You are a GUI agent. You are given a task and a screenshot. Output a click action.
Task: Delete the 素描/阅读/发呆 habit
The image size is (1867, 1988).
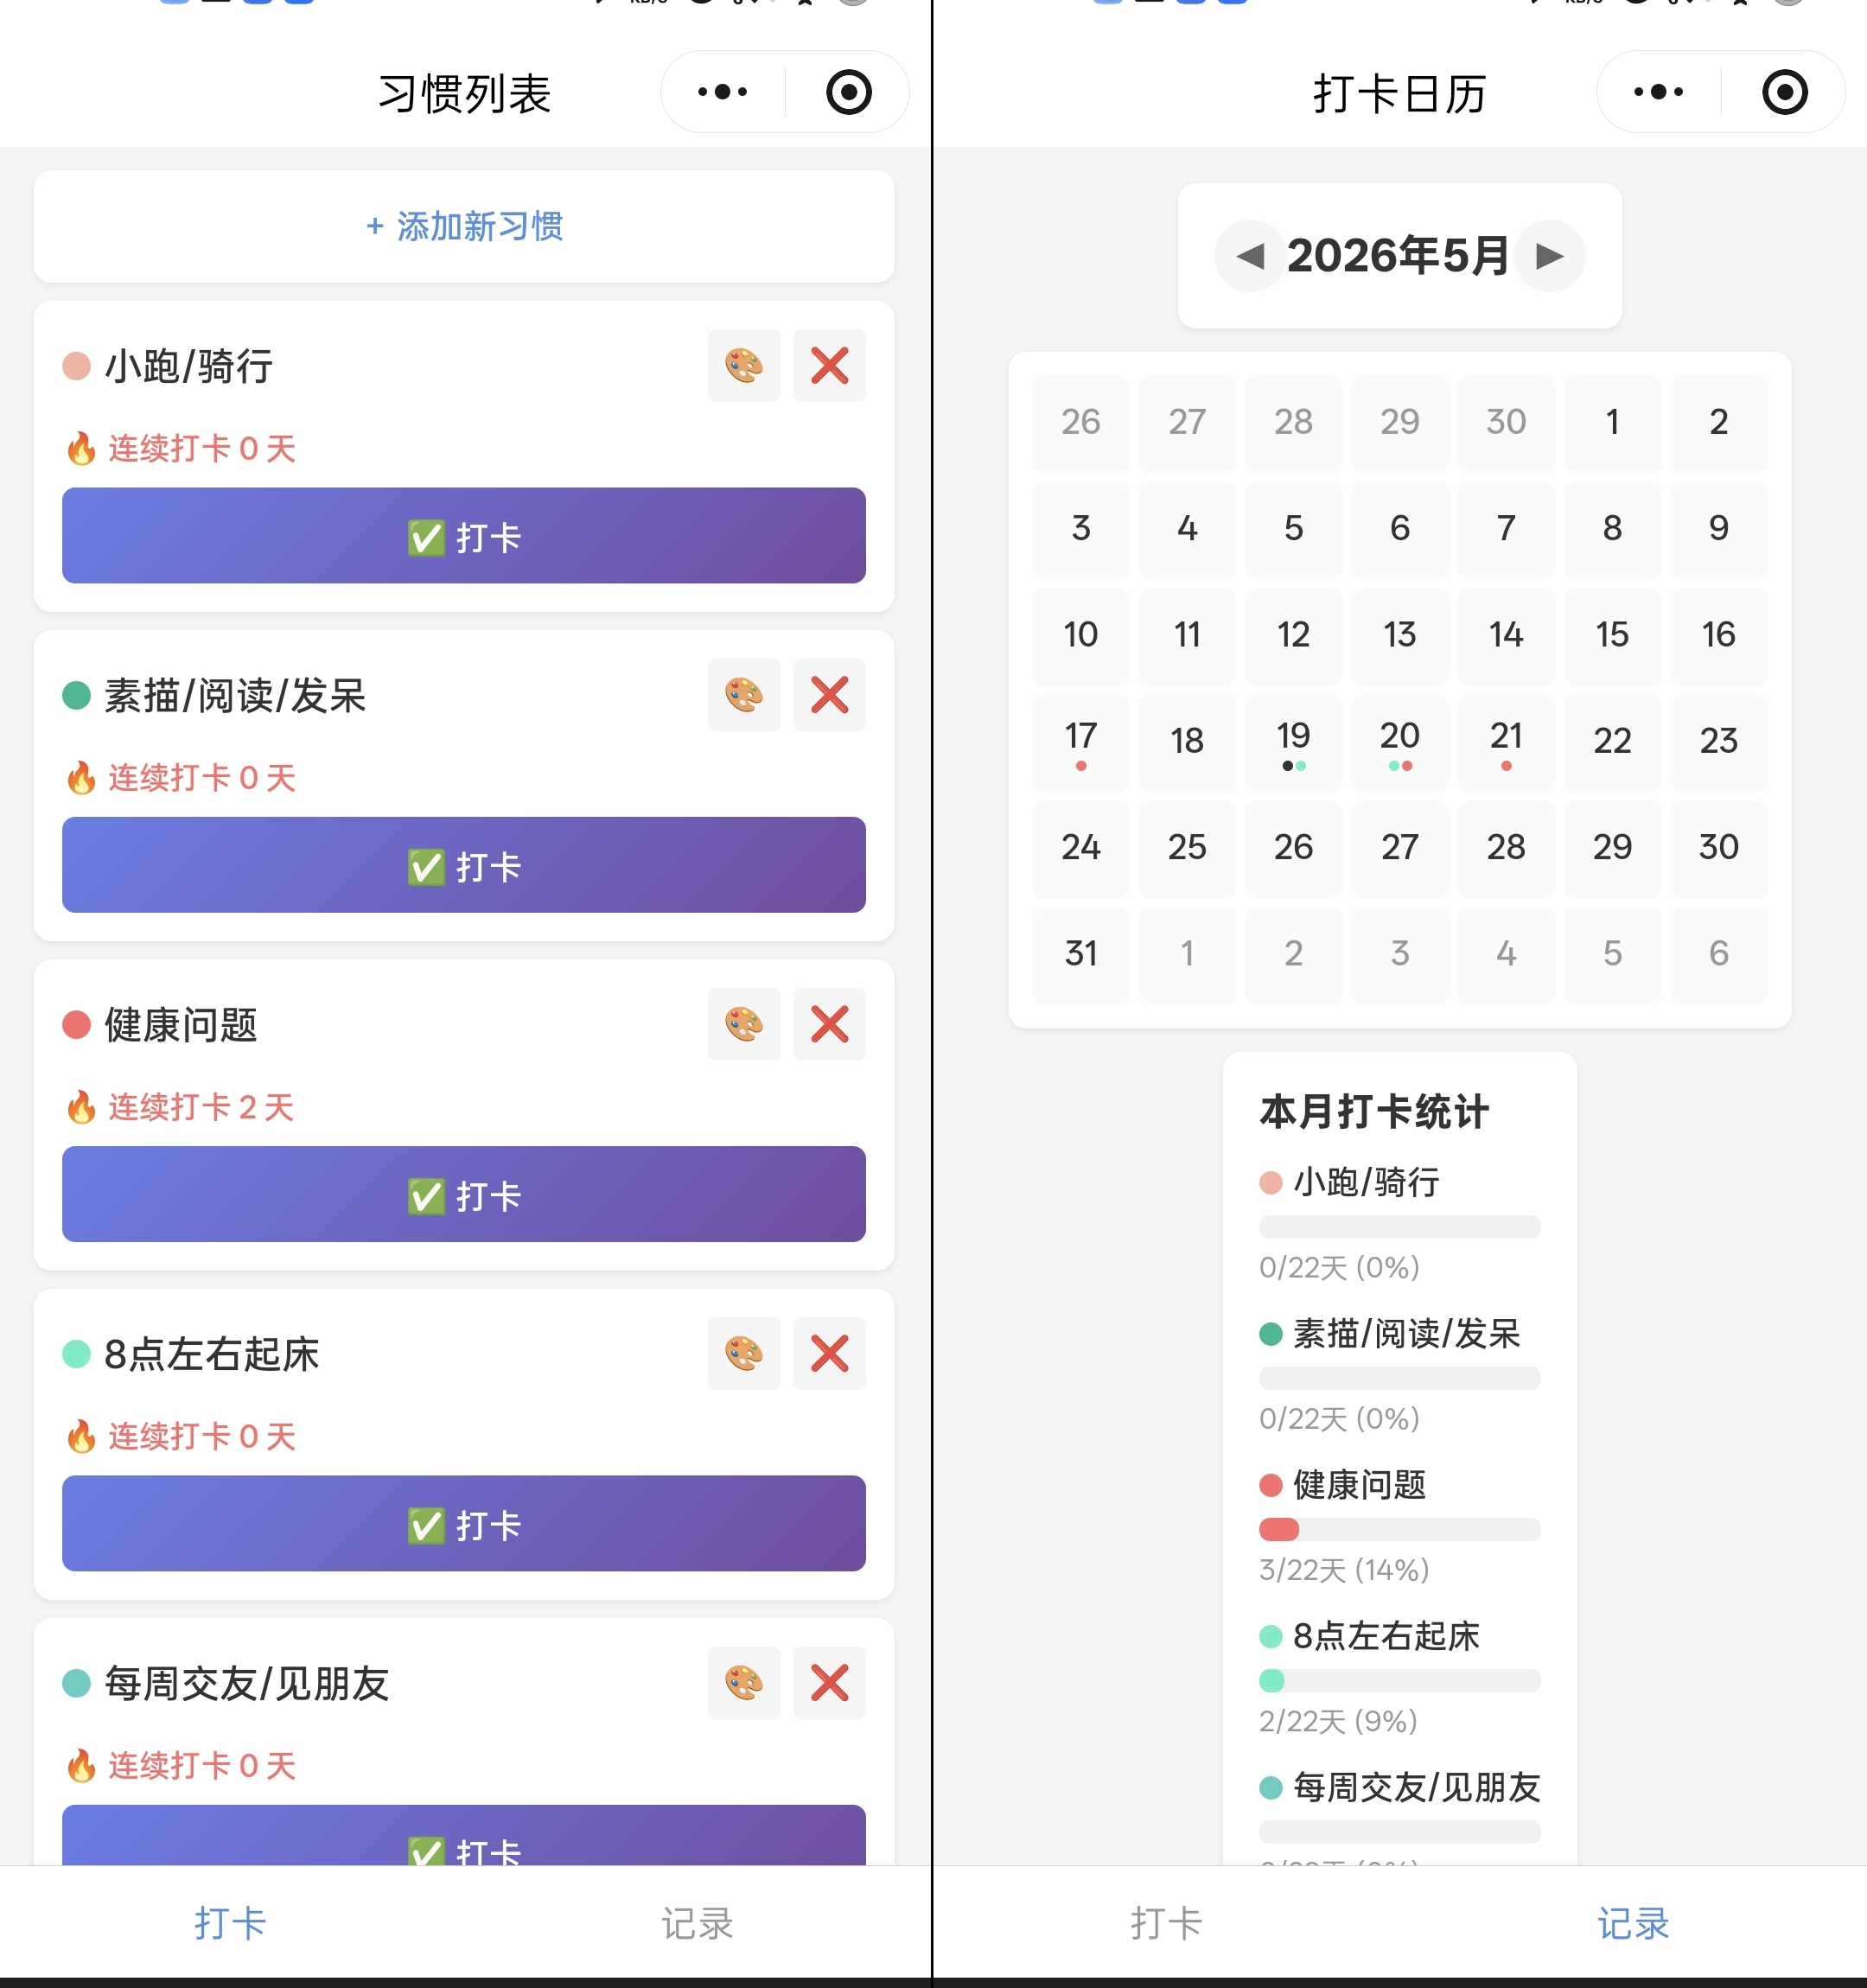[x=829, y=695]
